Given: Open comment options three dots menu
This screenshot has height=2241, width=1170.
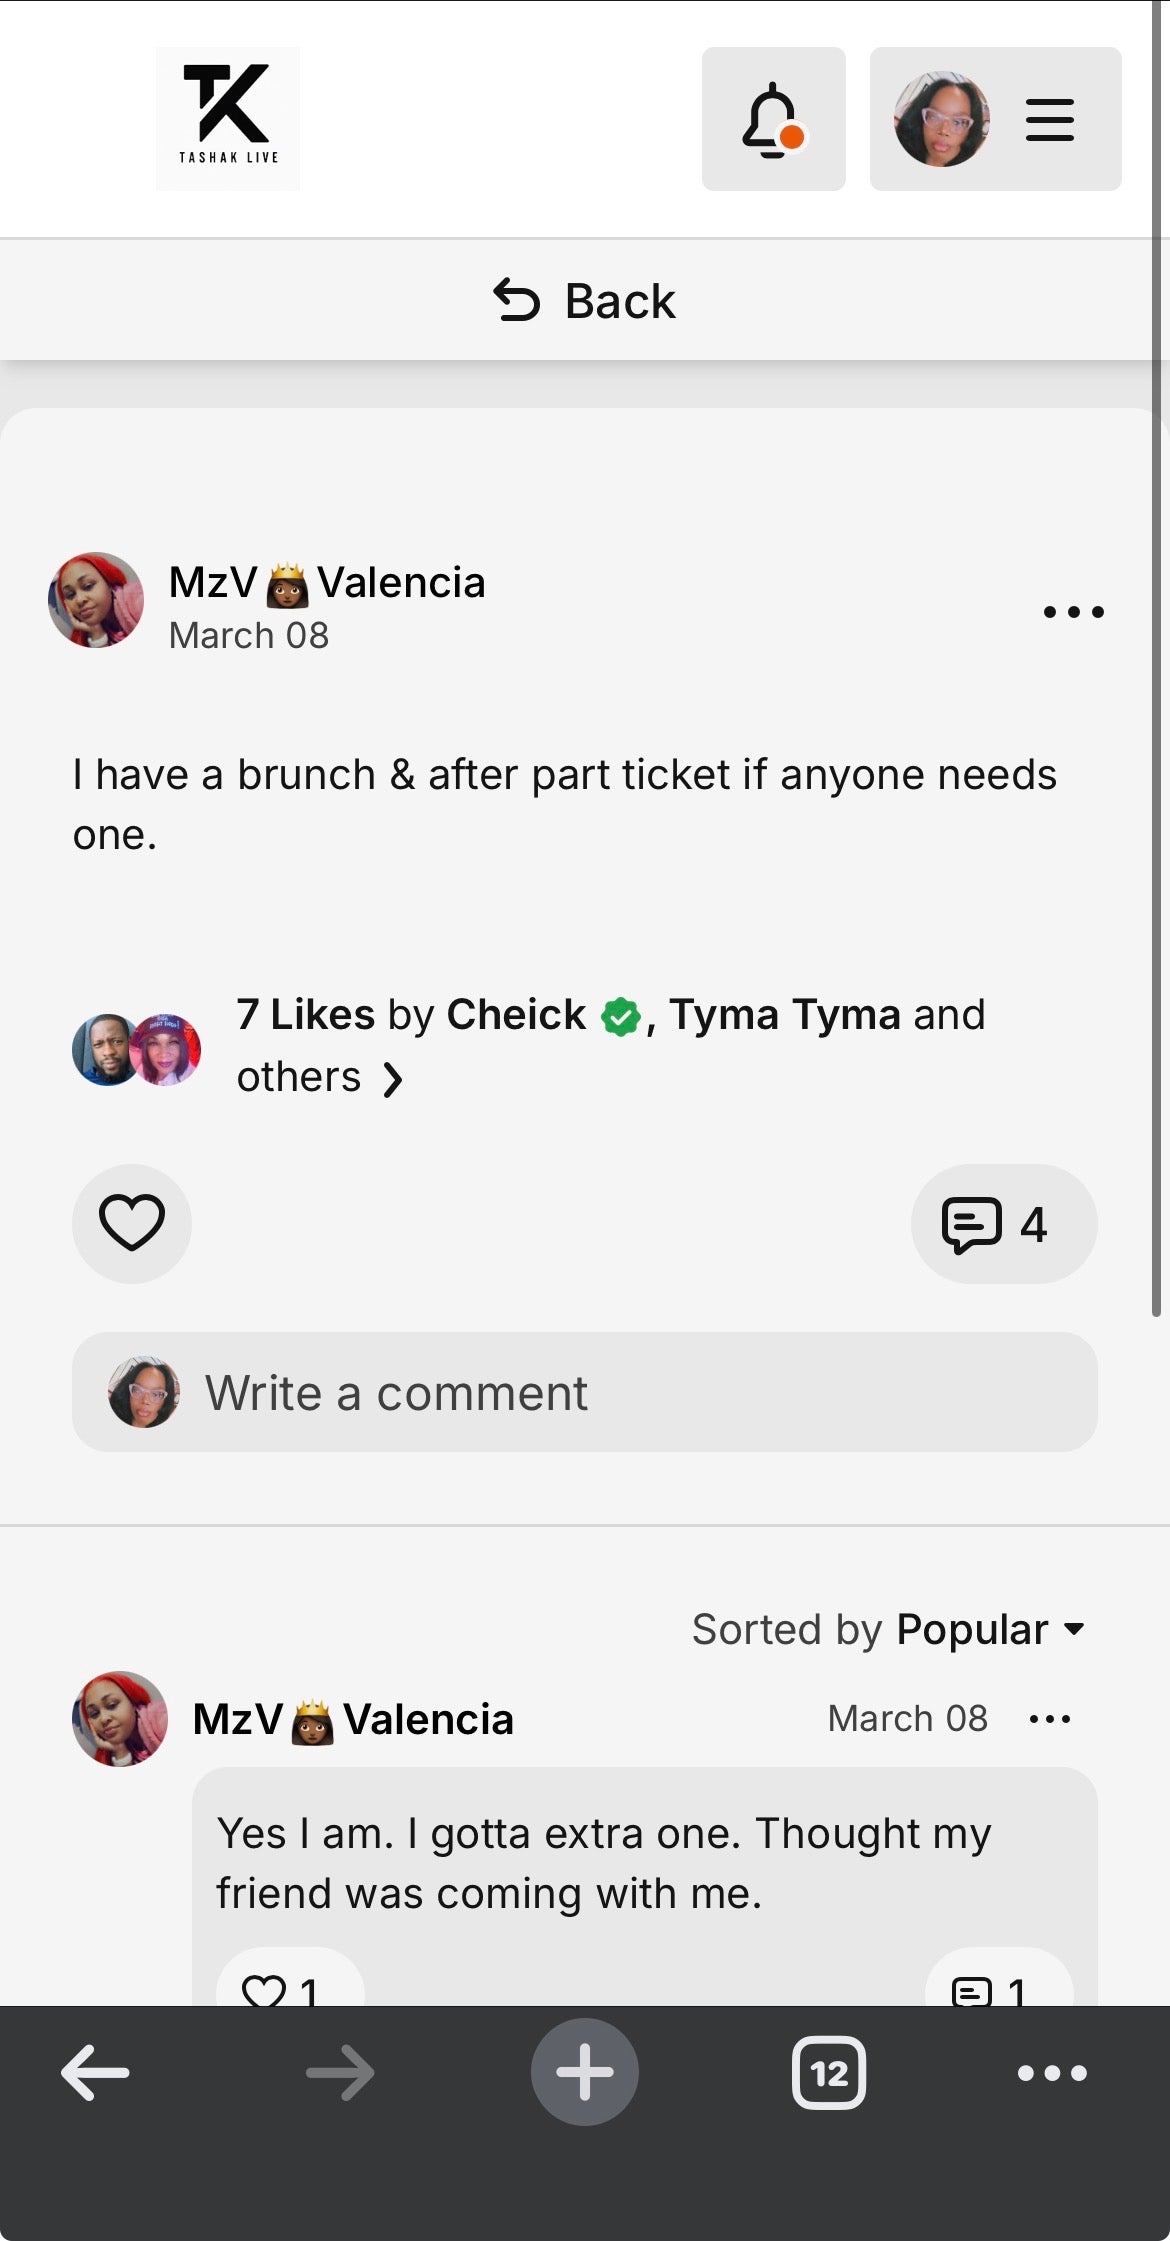Looking at the screenshot, I should point(1050,1719).
